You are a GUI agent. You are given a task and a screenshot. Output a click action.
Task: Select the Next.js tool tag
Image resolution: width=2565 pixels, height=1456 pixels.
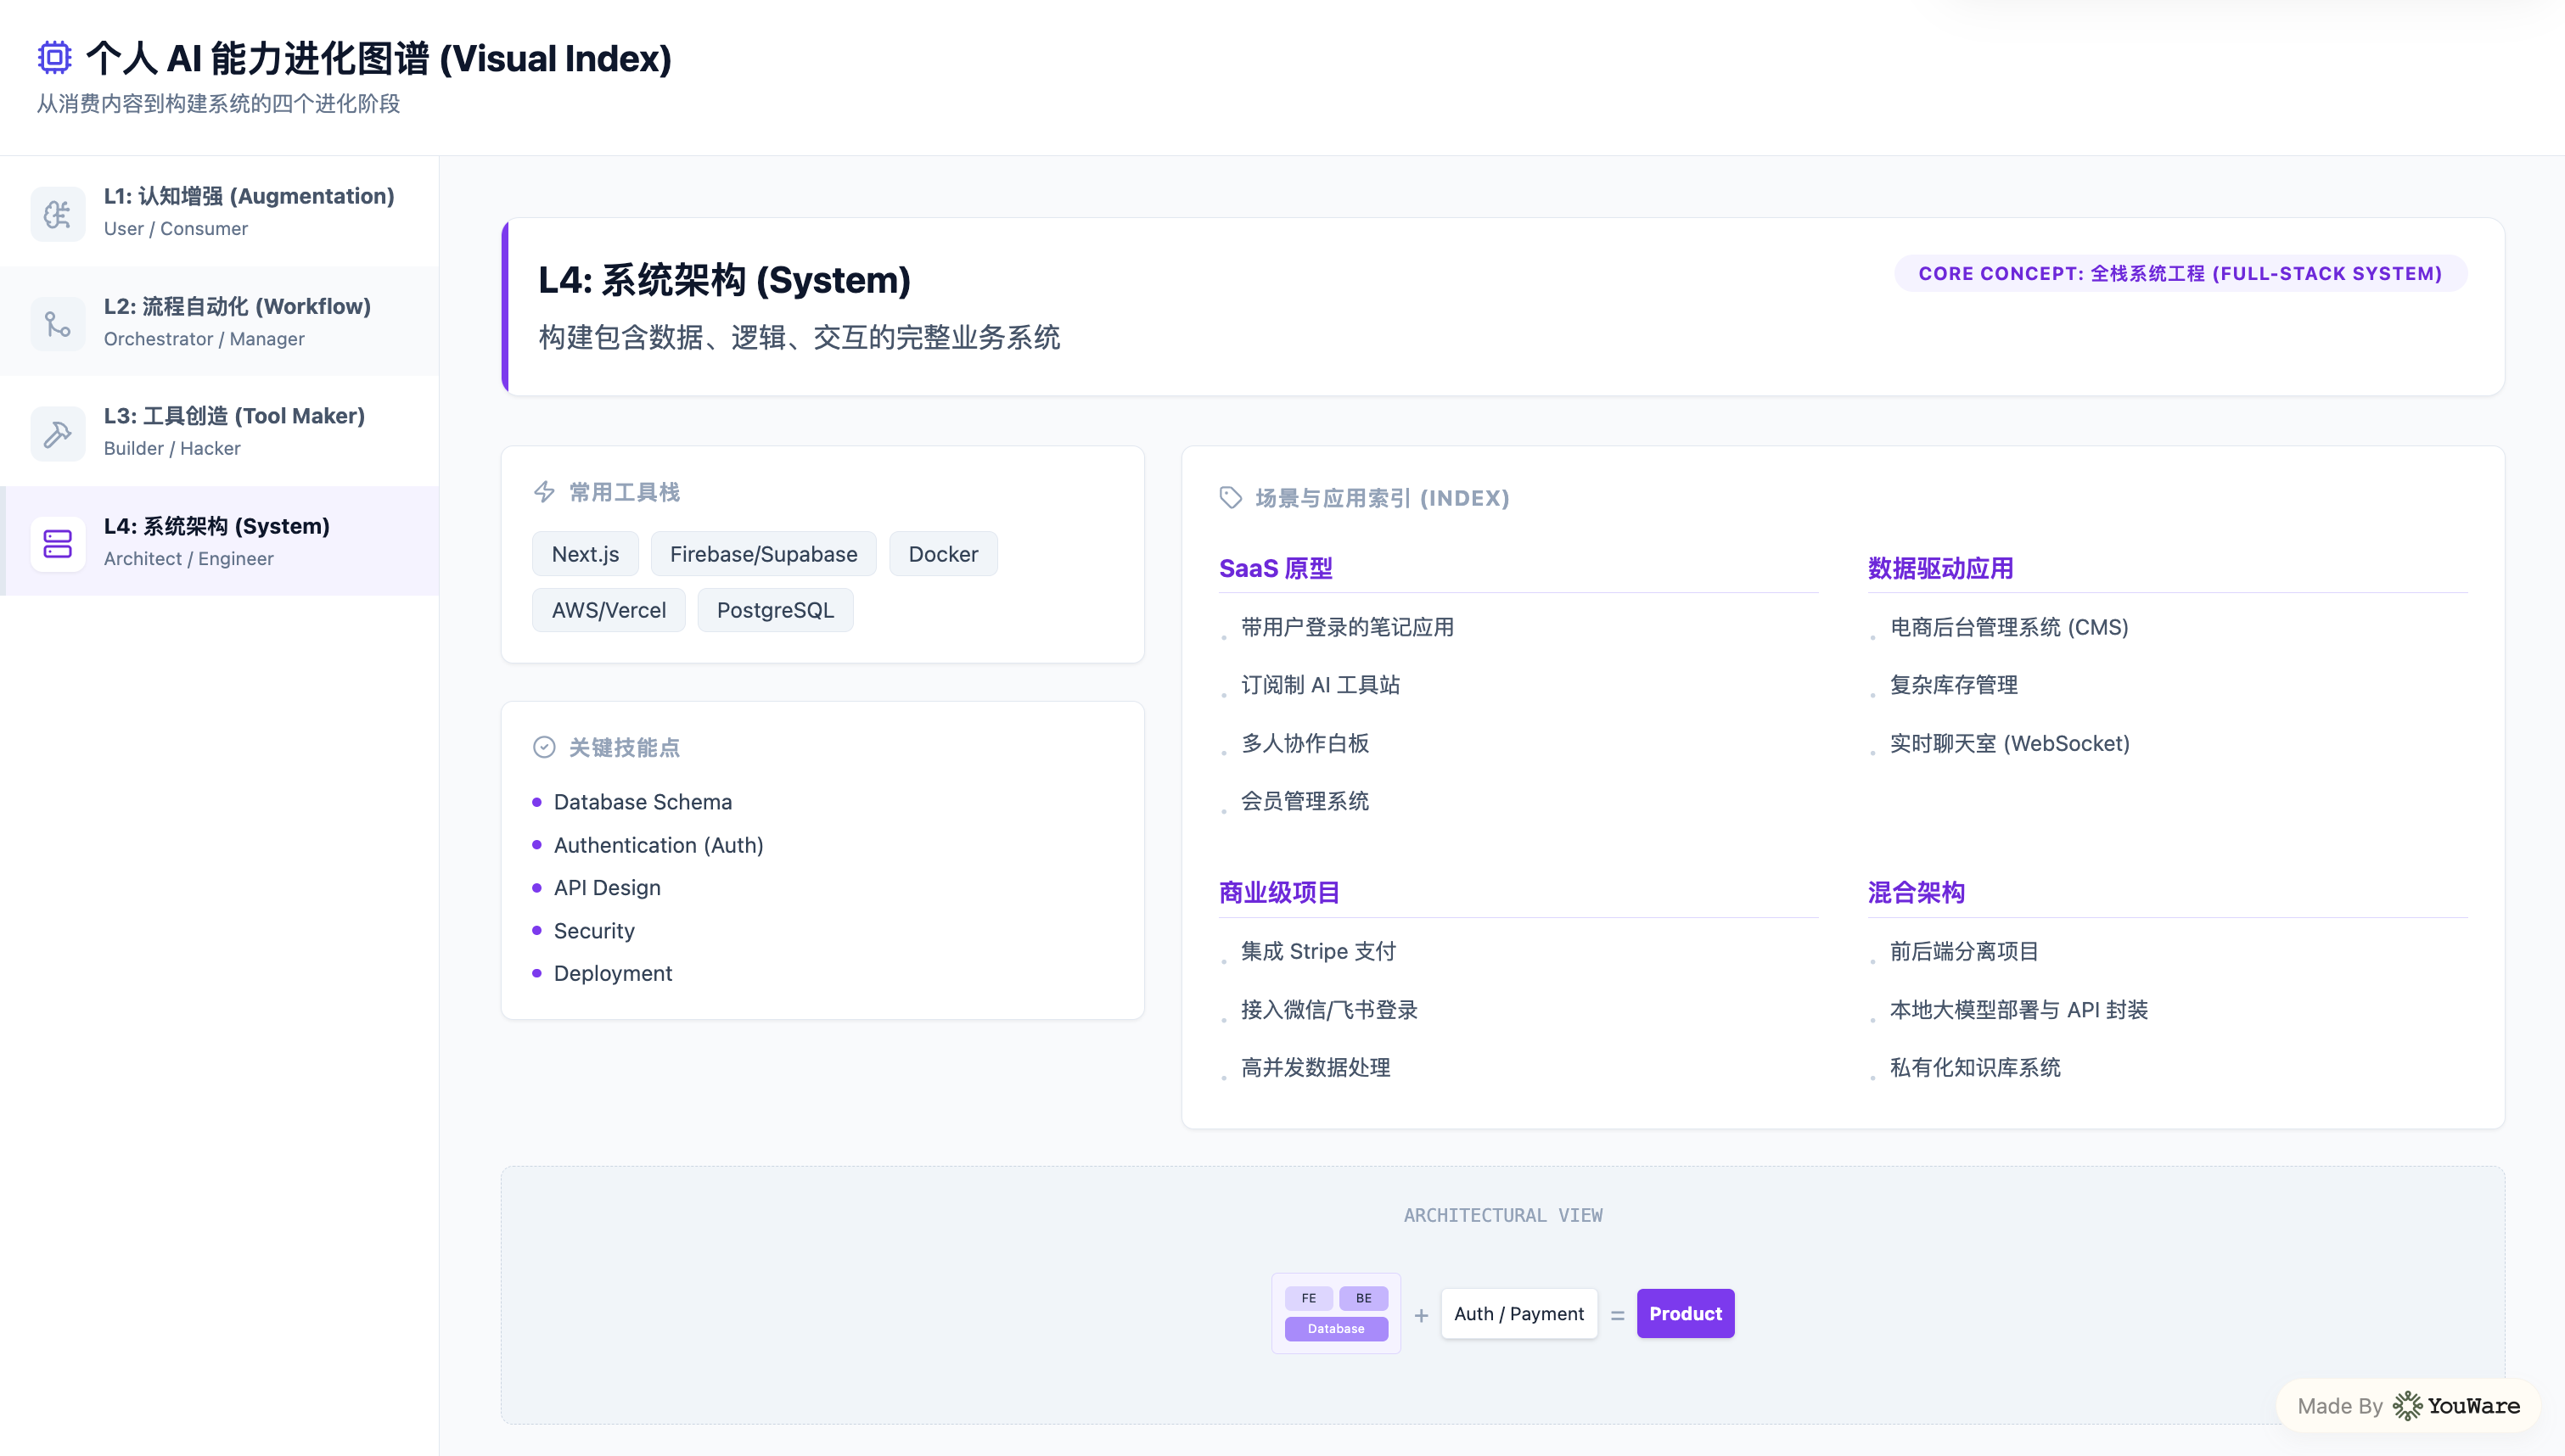click(x=585, y=554)
